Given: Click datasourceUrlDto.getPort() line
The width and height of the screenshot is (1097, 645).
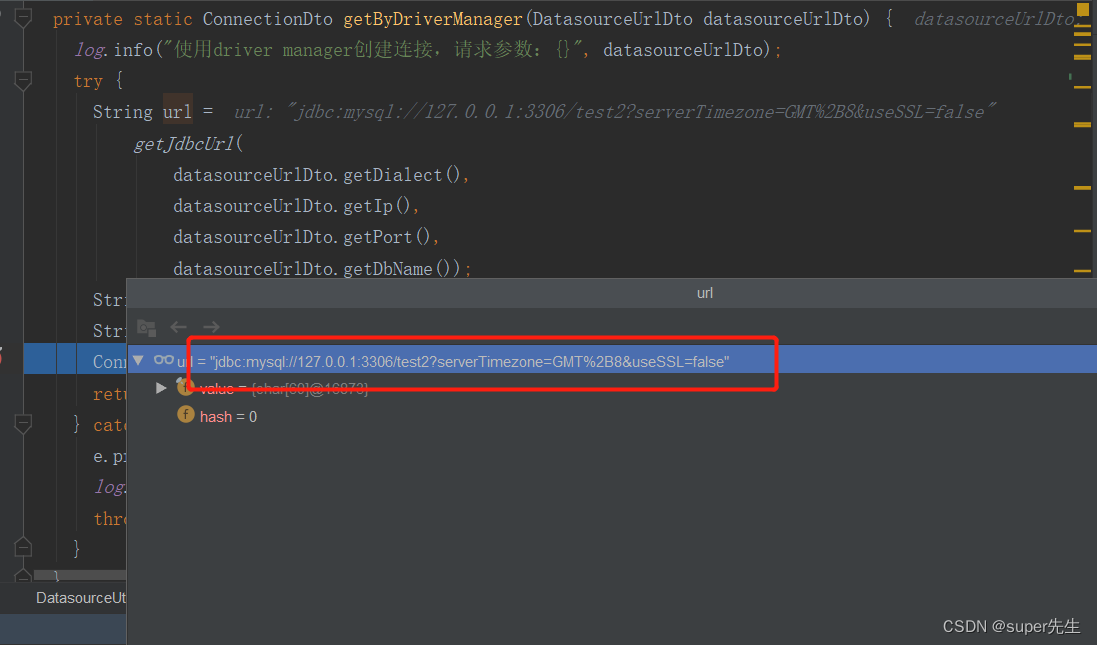Looking at the screenshot, I should click(306, 237).
